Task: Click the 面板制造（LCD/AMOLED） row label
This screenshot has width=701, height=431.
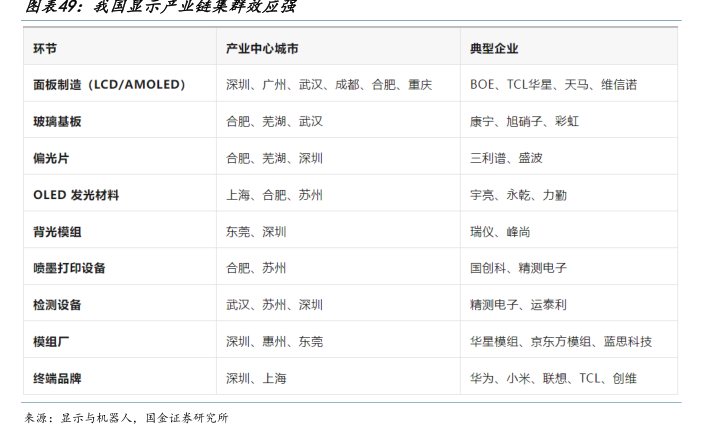Action: (x=109, y=85)
